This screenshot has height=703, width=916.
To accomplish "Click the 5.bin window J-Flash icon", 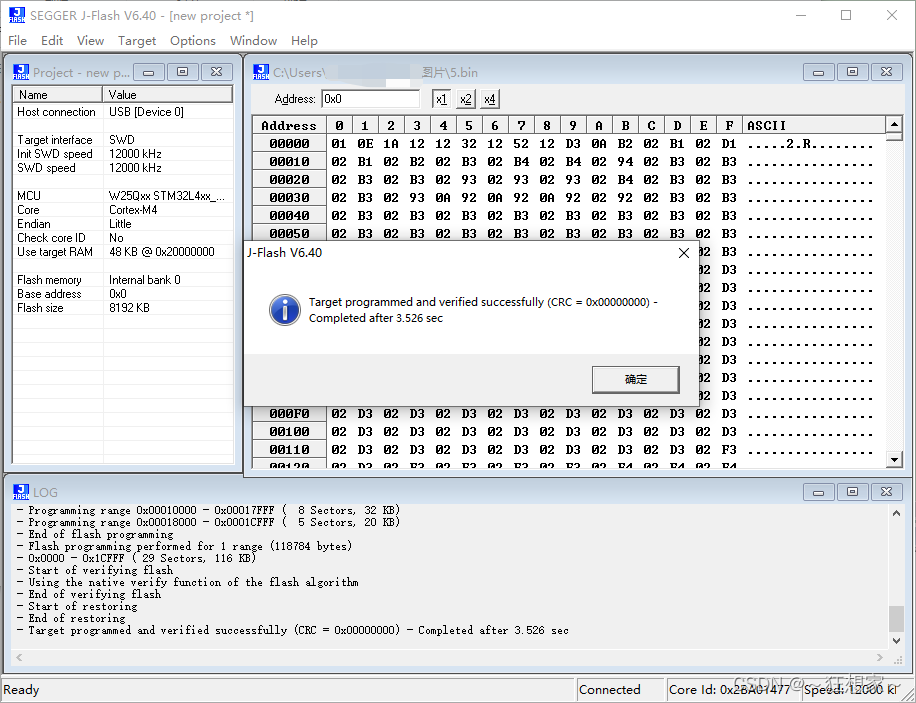I will pyautogui.click(x=261, y=72).
